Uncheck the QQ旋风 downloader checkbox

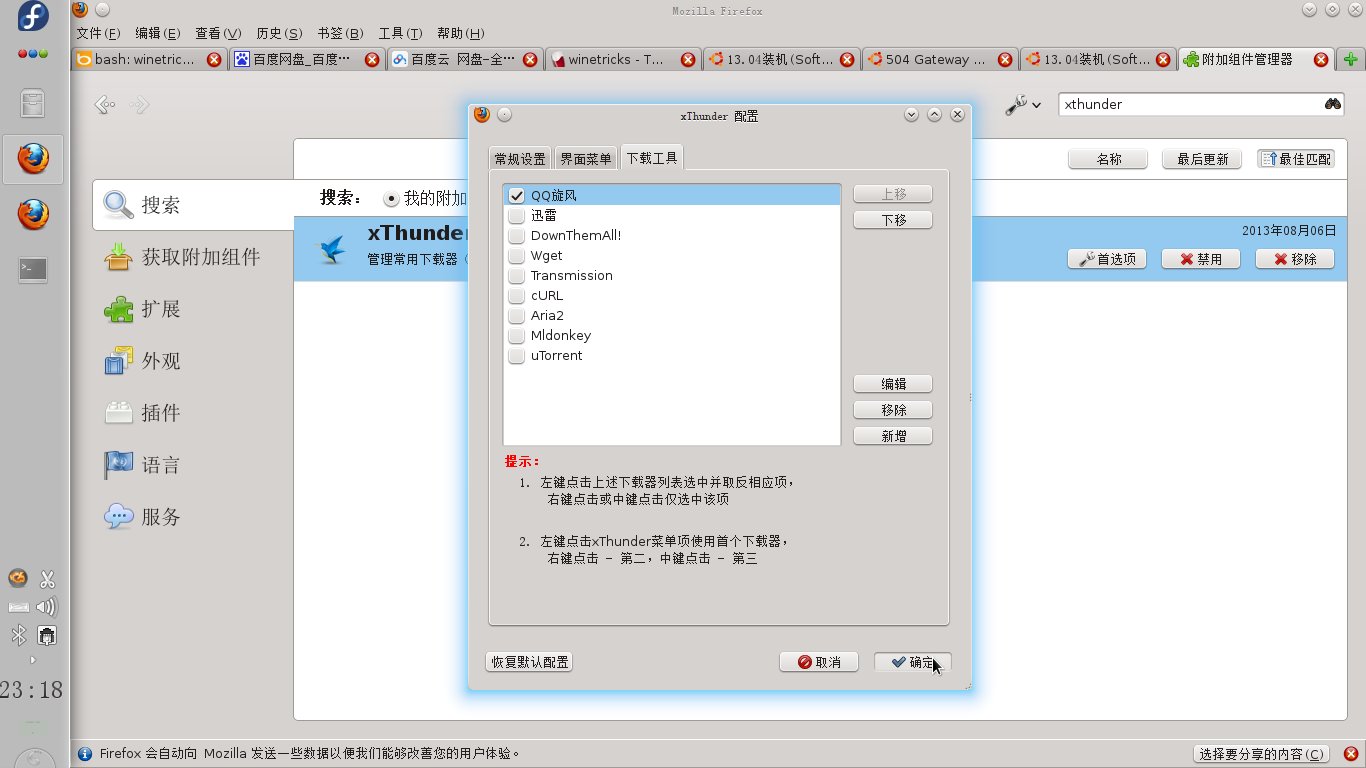click(x=517, y=196)
